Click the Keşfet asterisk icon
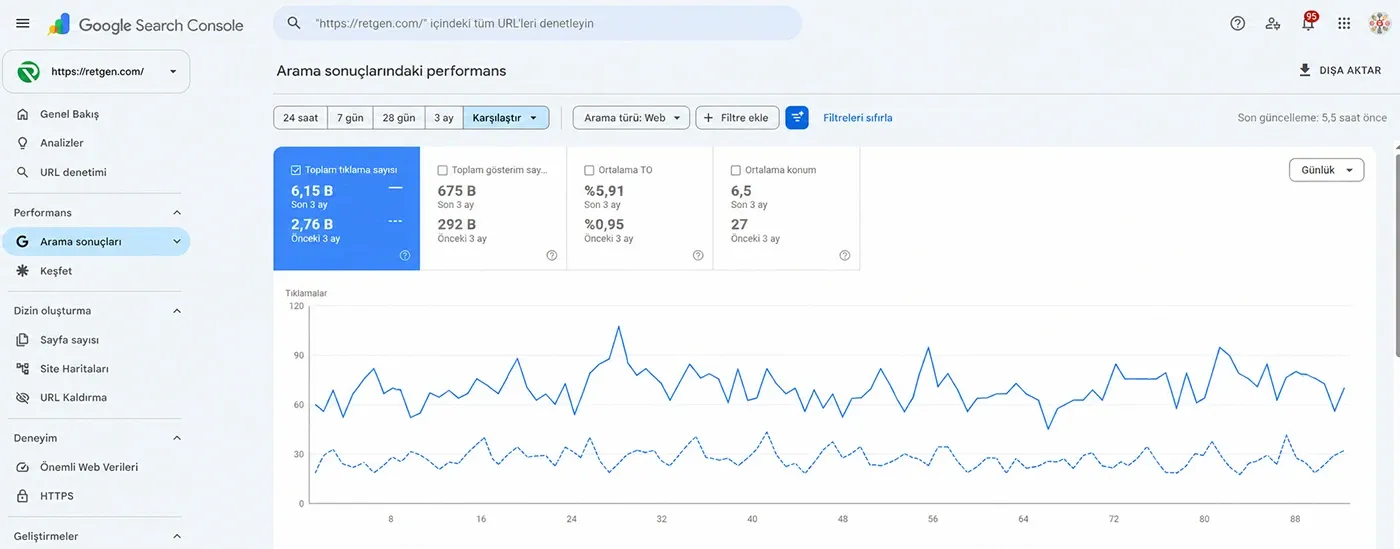The width and height of the screenshot is (1400, 549). click(23, 271)
